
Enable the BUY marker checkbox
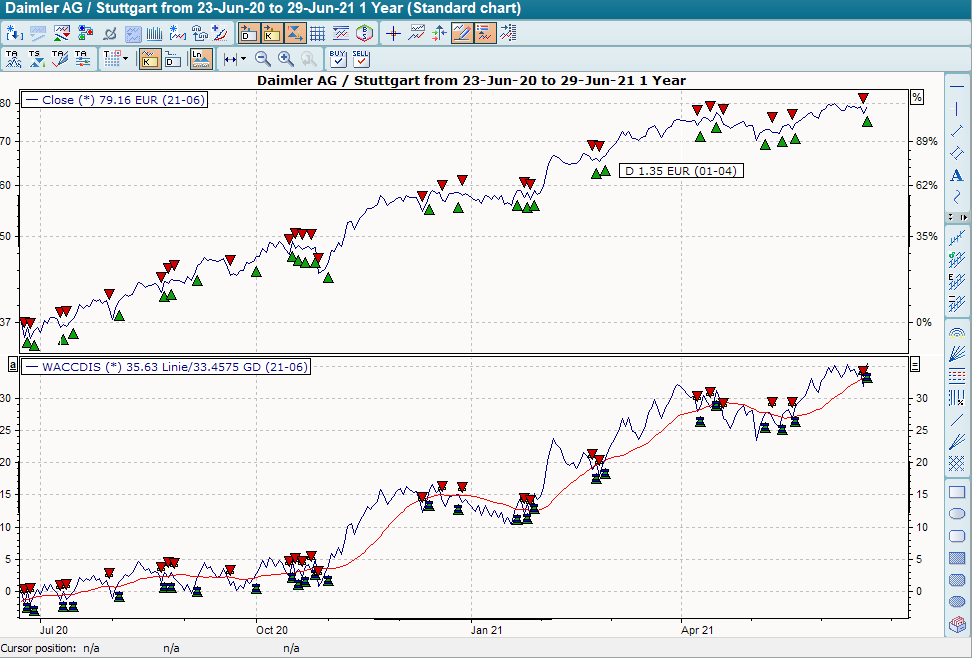click(336, 58)
